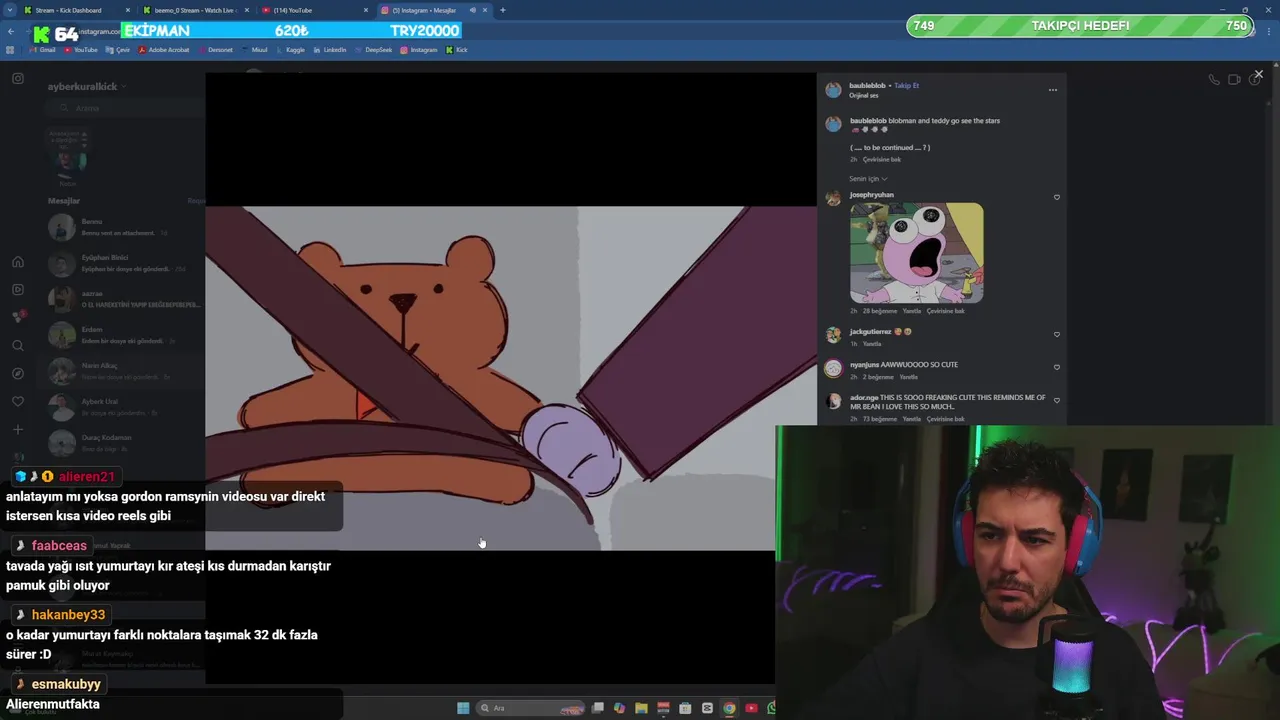
Task: Click the reel video to pause playback
Action: (511, 378)
